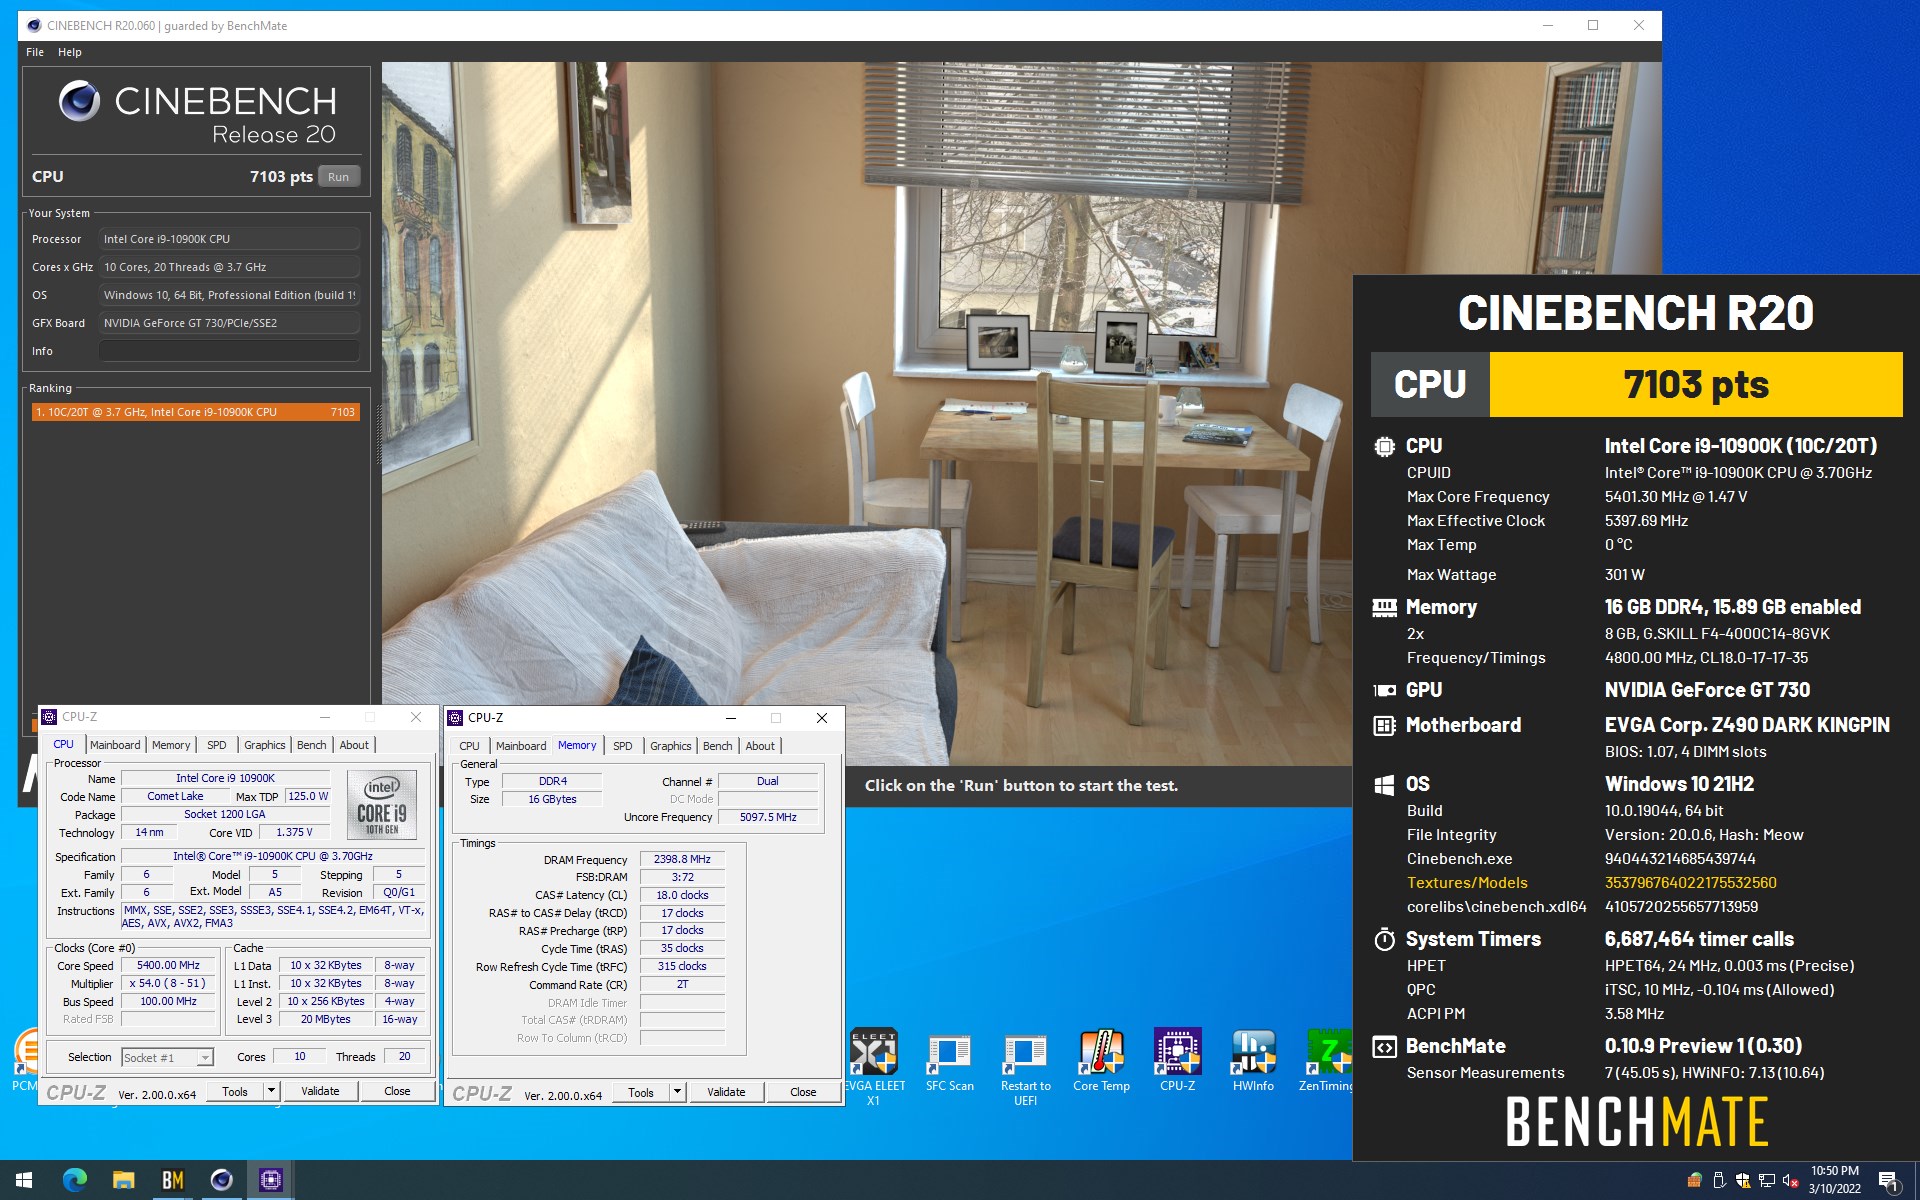Viewport: 1920px width, 1200px height.
Task: Open the File menu in Cinebench
Action: point(35,52)
